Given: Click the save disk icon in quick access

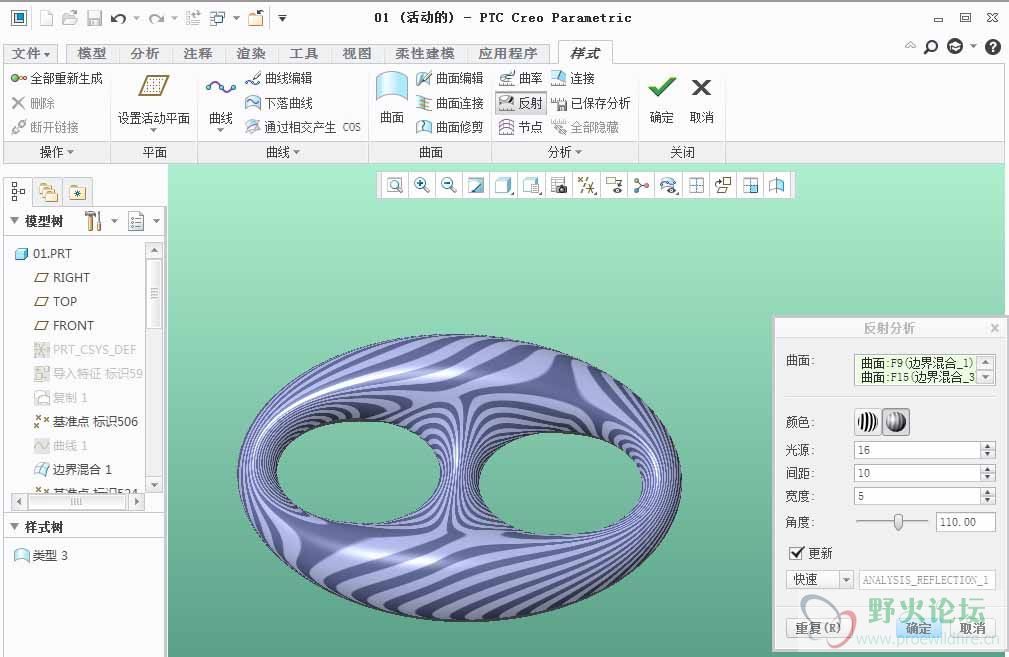Looking at the screenshot, I should [95, 19].
